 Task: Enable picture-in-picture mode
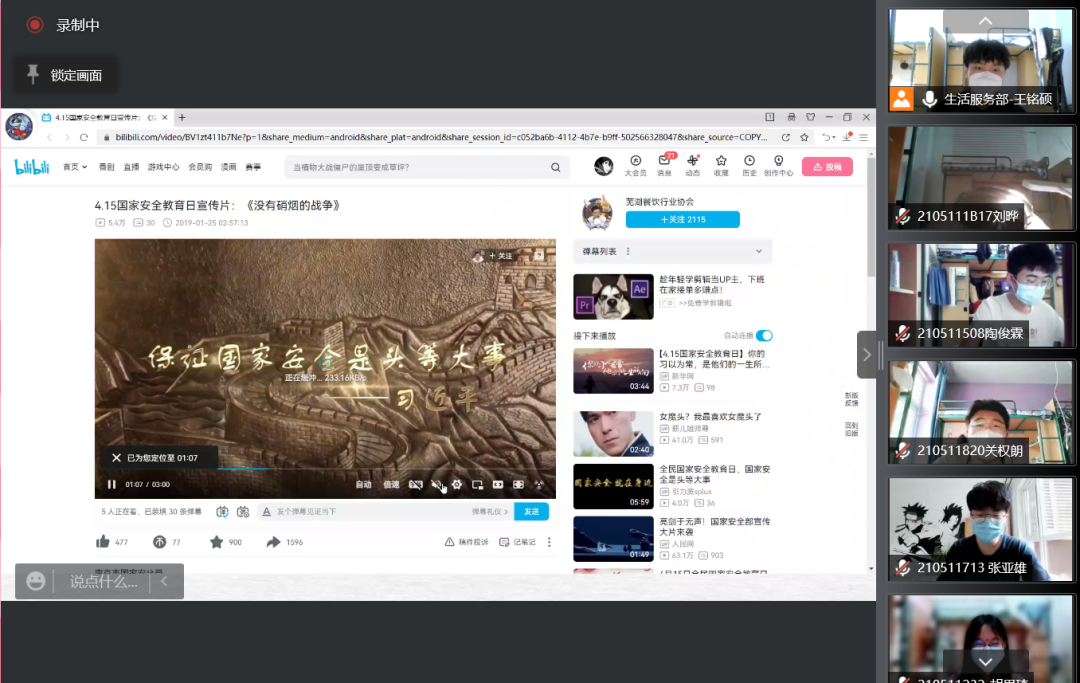tap(477, 485)
